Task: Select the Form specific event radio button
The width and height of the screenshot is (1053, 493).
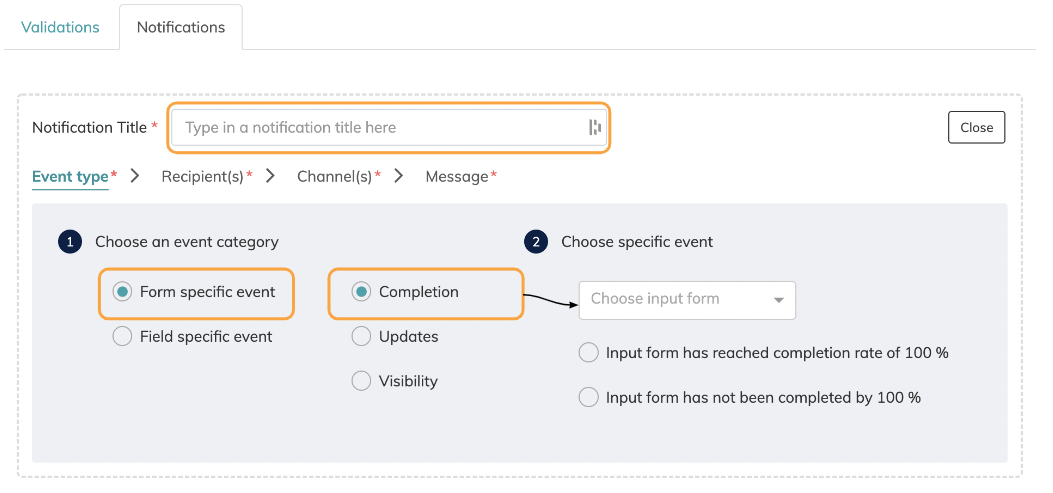Action: pyautogui.click(x=122, y=292)
